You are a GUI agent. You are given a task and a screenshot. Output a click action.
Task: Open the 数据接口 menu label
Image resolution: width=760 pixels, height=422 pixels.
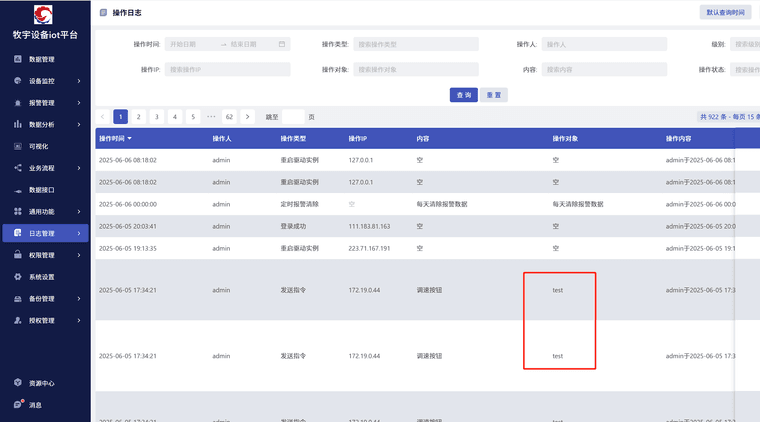[42, 190]
